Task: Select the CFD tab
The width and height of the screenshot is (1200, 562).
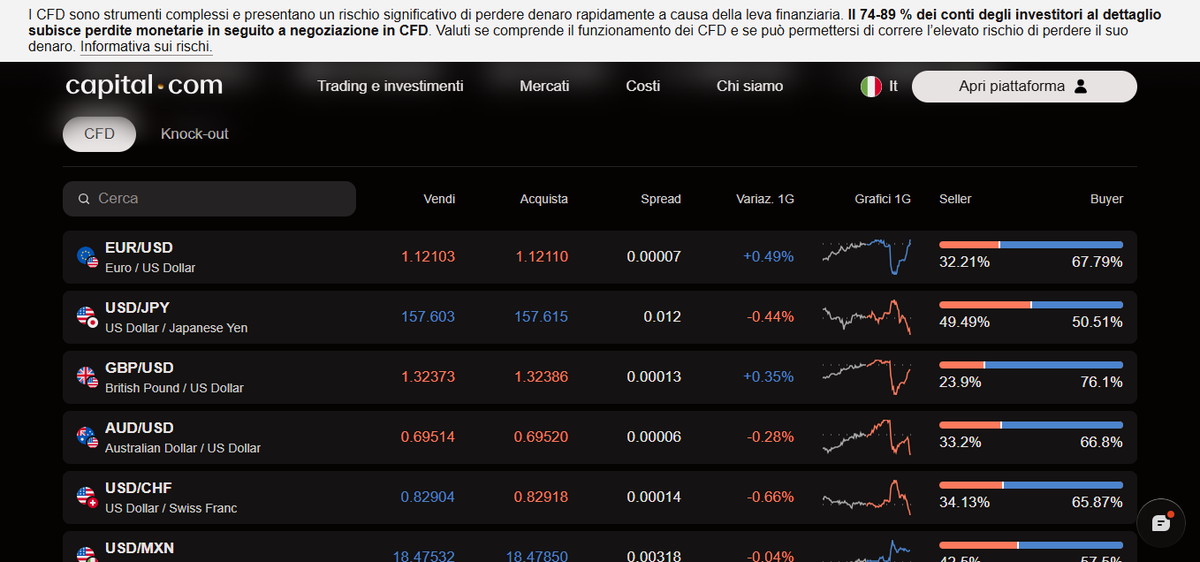Action: [99, 134]
